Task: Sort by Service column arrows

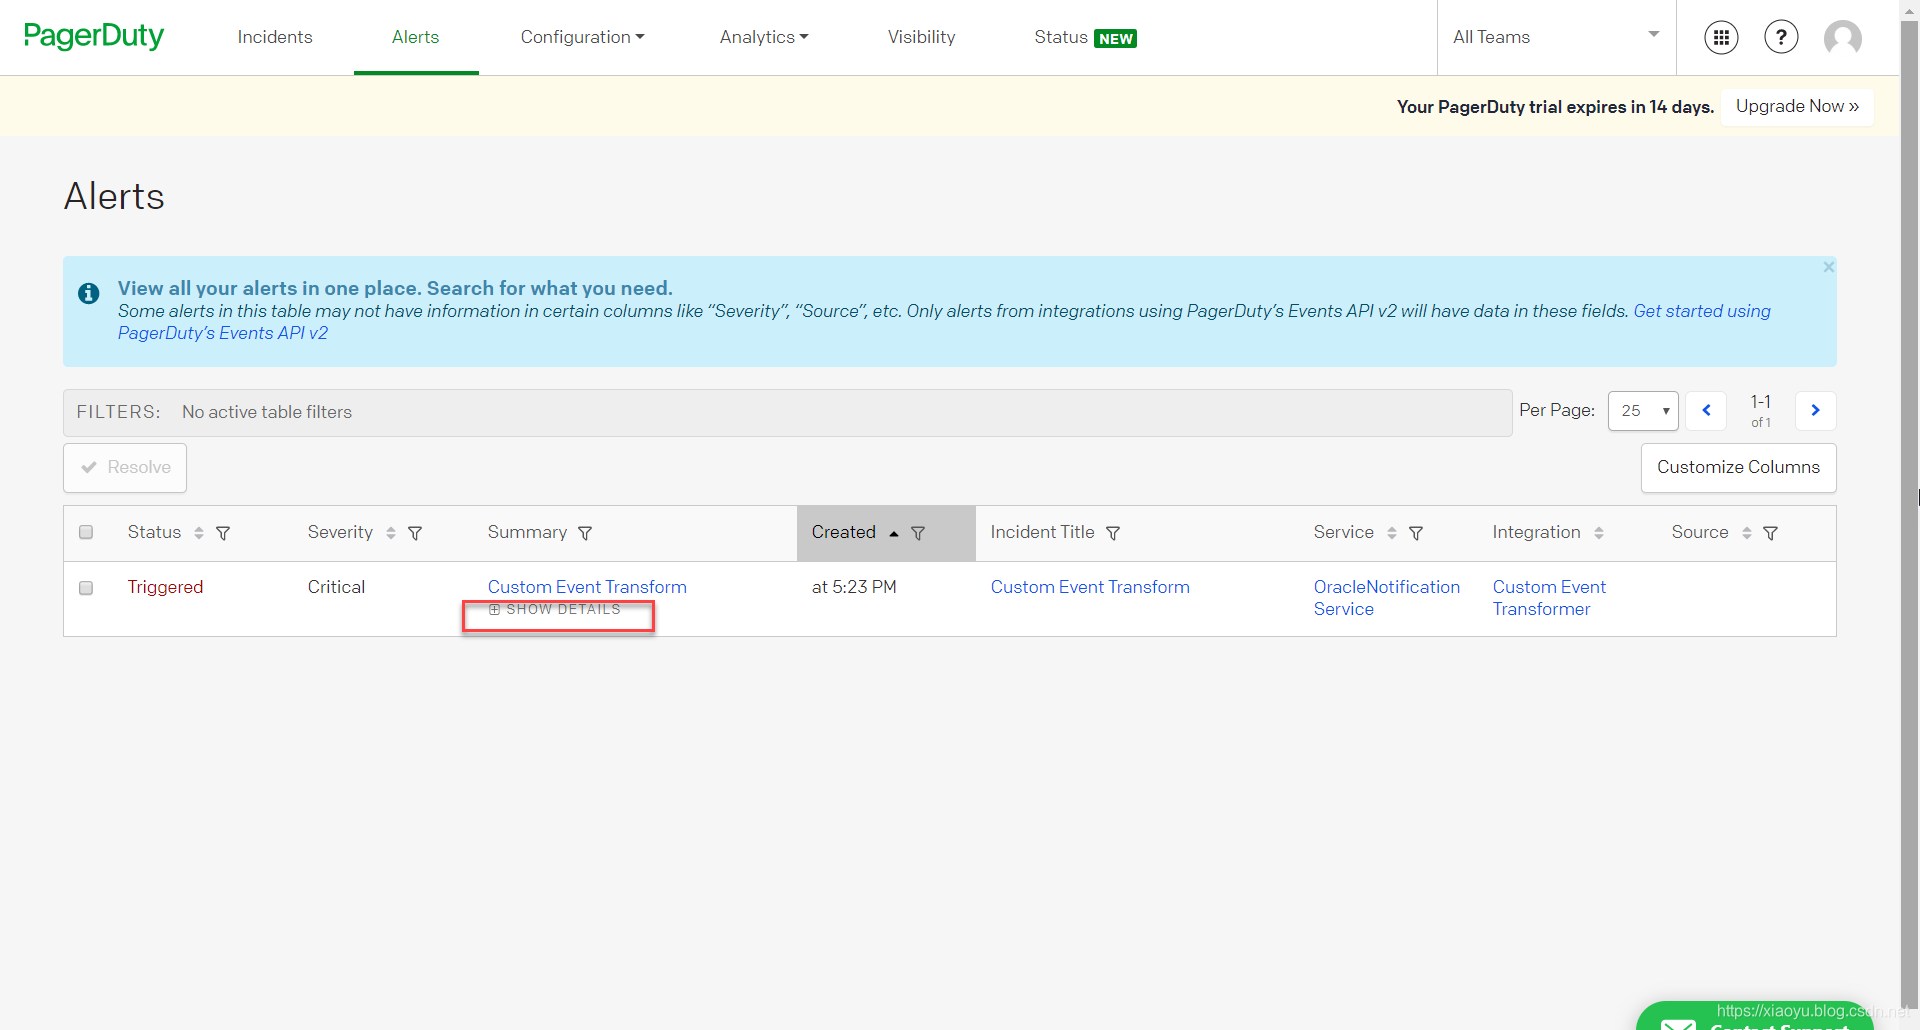Action: 1392,533
